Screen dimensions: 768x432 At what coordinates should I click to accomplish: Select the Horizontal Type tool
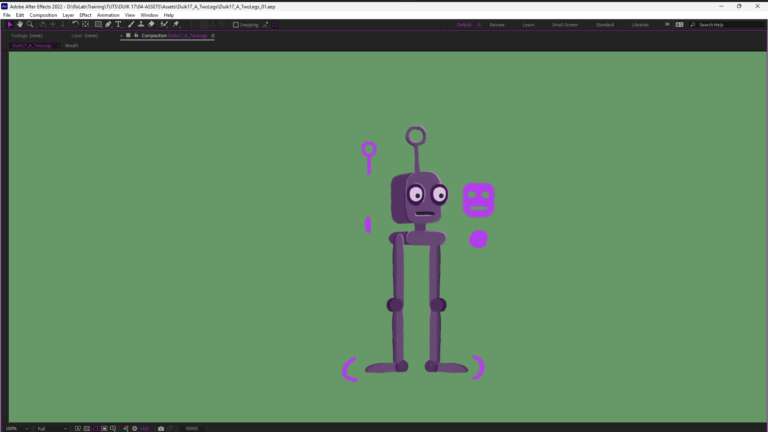(118, 24)
